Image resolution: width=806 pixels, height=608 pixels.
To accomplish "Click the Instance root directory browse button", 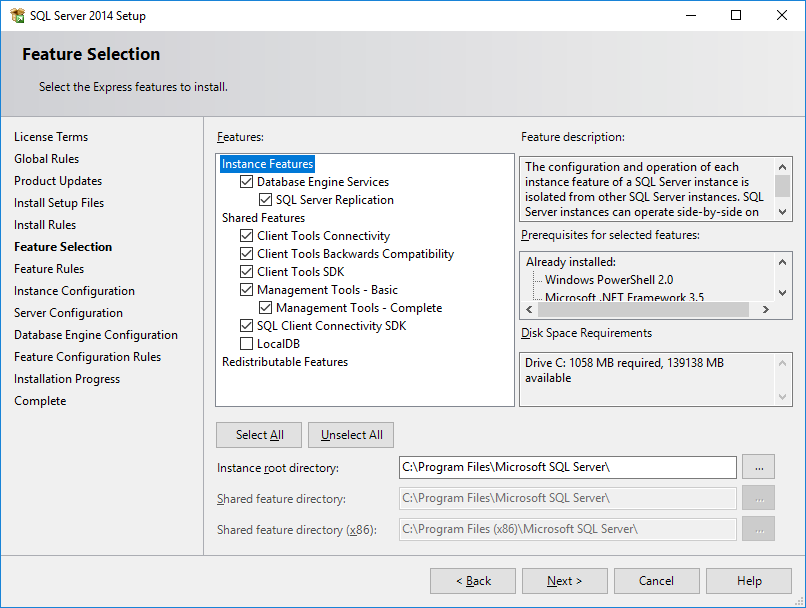I will (759, 467).
